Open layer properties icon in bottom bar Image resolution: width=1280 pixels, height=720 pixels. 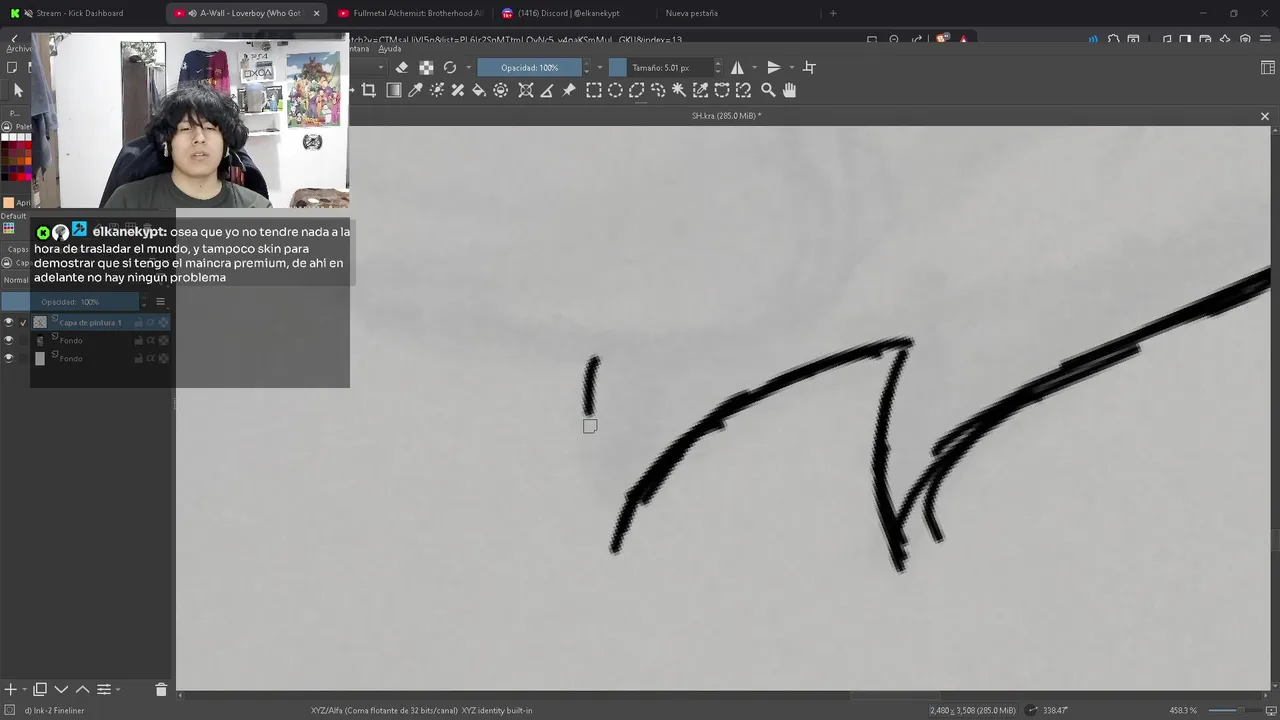click(x=104, y=689)
